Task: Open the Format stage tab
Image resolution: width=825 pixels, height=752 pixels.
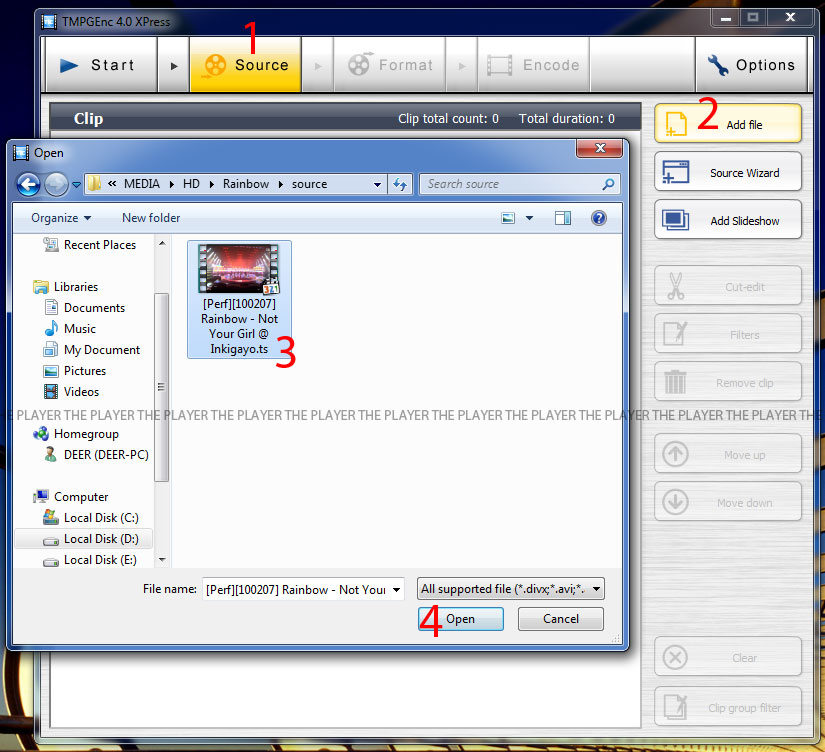Action: pyautogui.click(x=389, y=65)
